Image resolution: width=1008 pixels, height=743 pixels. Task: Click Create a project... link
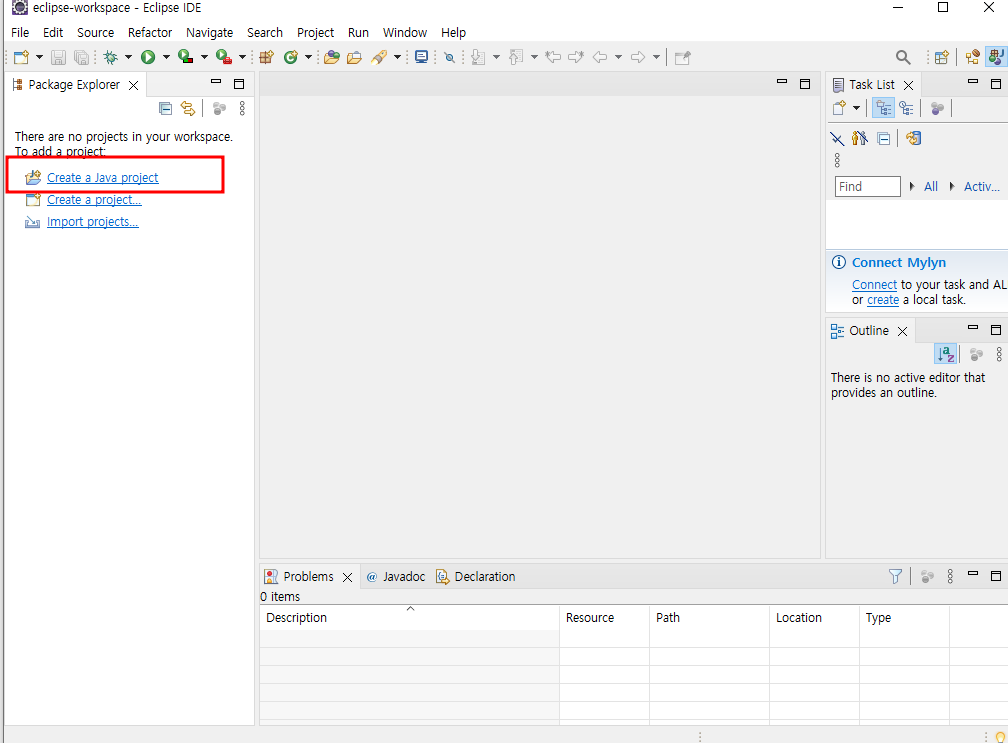94,200
